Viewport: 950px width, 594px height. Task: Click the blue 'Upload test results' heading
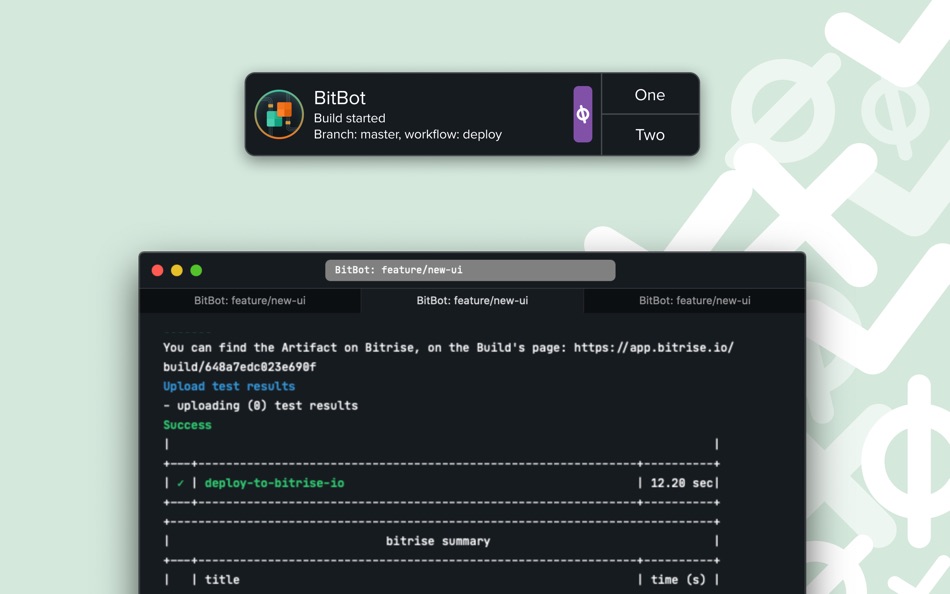229,386
